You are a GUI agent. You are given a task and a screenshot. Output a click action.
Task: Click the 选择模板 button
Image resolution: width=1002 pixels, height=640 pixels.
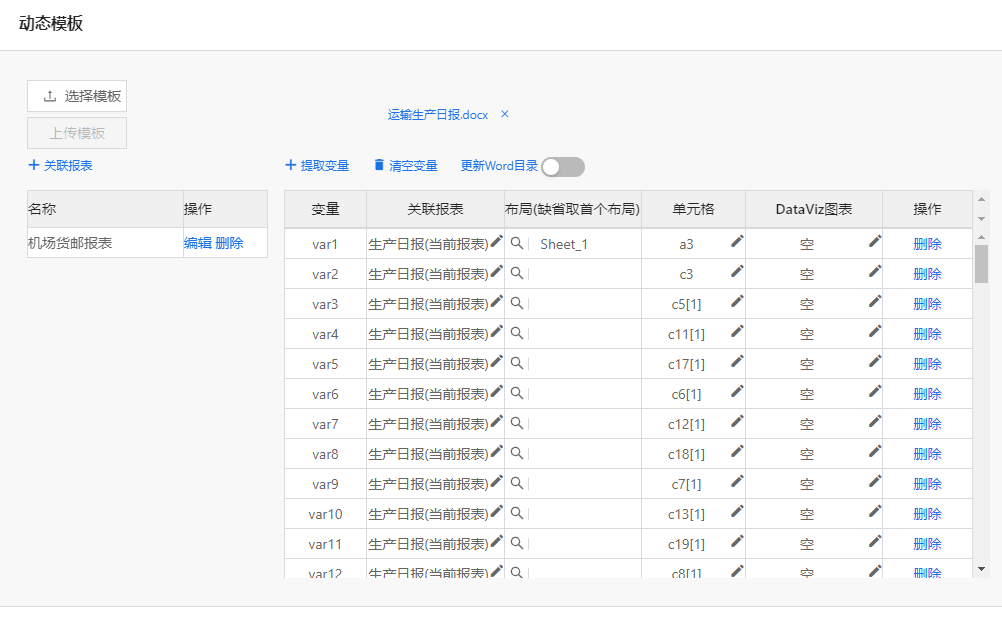click(77, 96)
